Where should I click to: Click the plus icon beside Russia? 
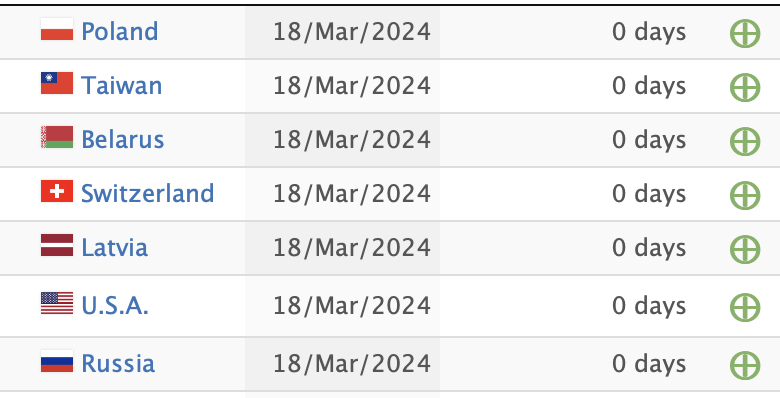[x=745, y=365]
